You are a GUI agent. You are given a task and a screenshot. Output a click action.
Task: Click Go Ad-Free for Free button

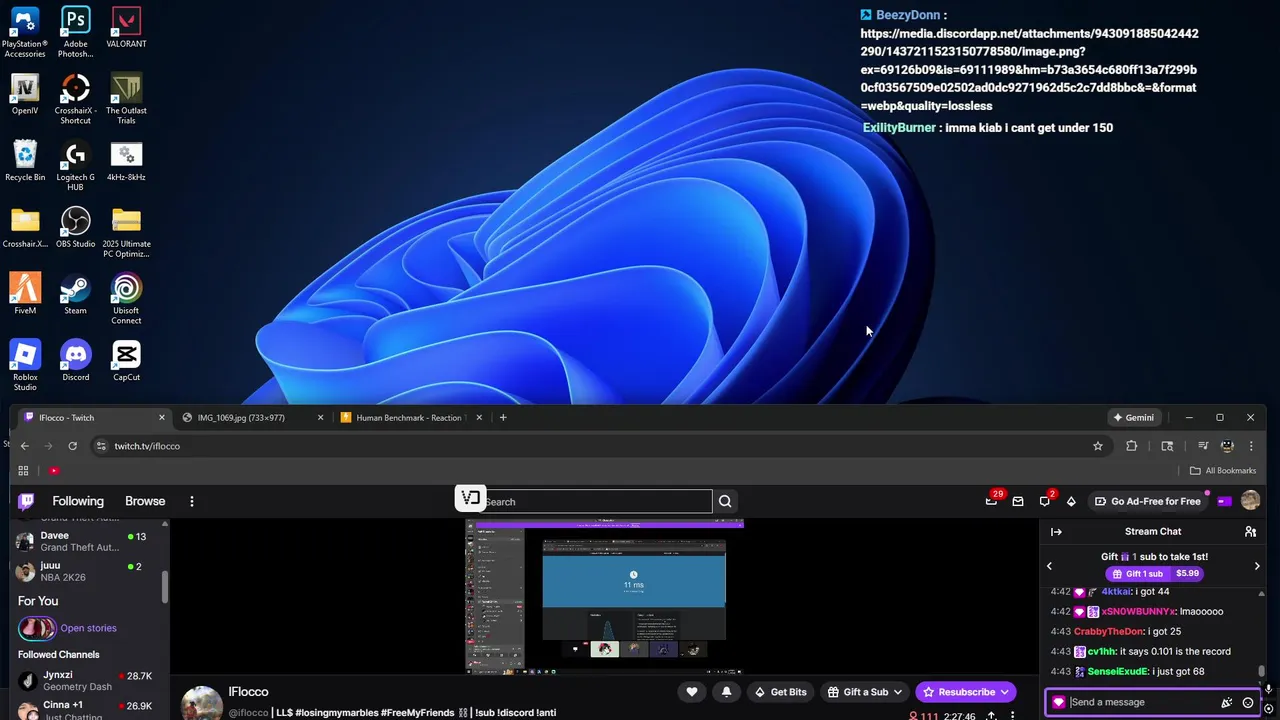click(1147, 501)
